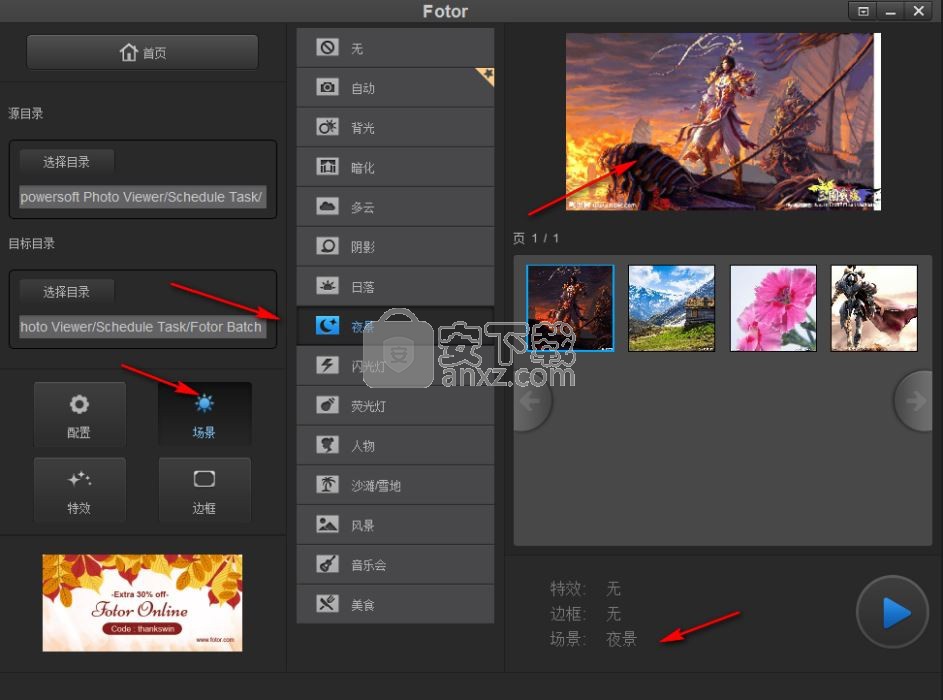Viewport: 943px width, 700px height.
Task: Select the 音乐会 concert guitar icon
Action: tap(327, 564)
